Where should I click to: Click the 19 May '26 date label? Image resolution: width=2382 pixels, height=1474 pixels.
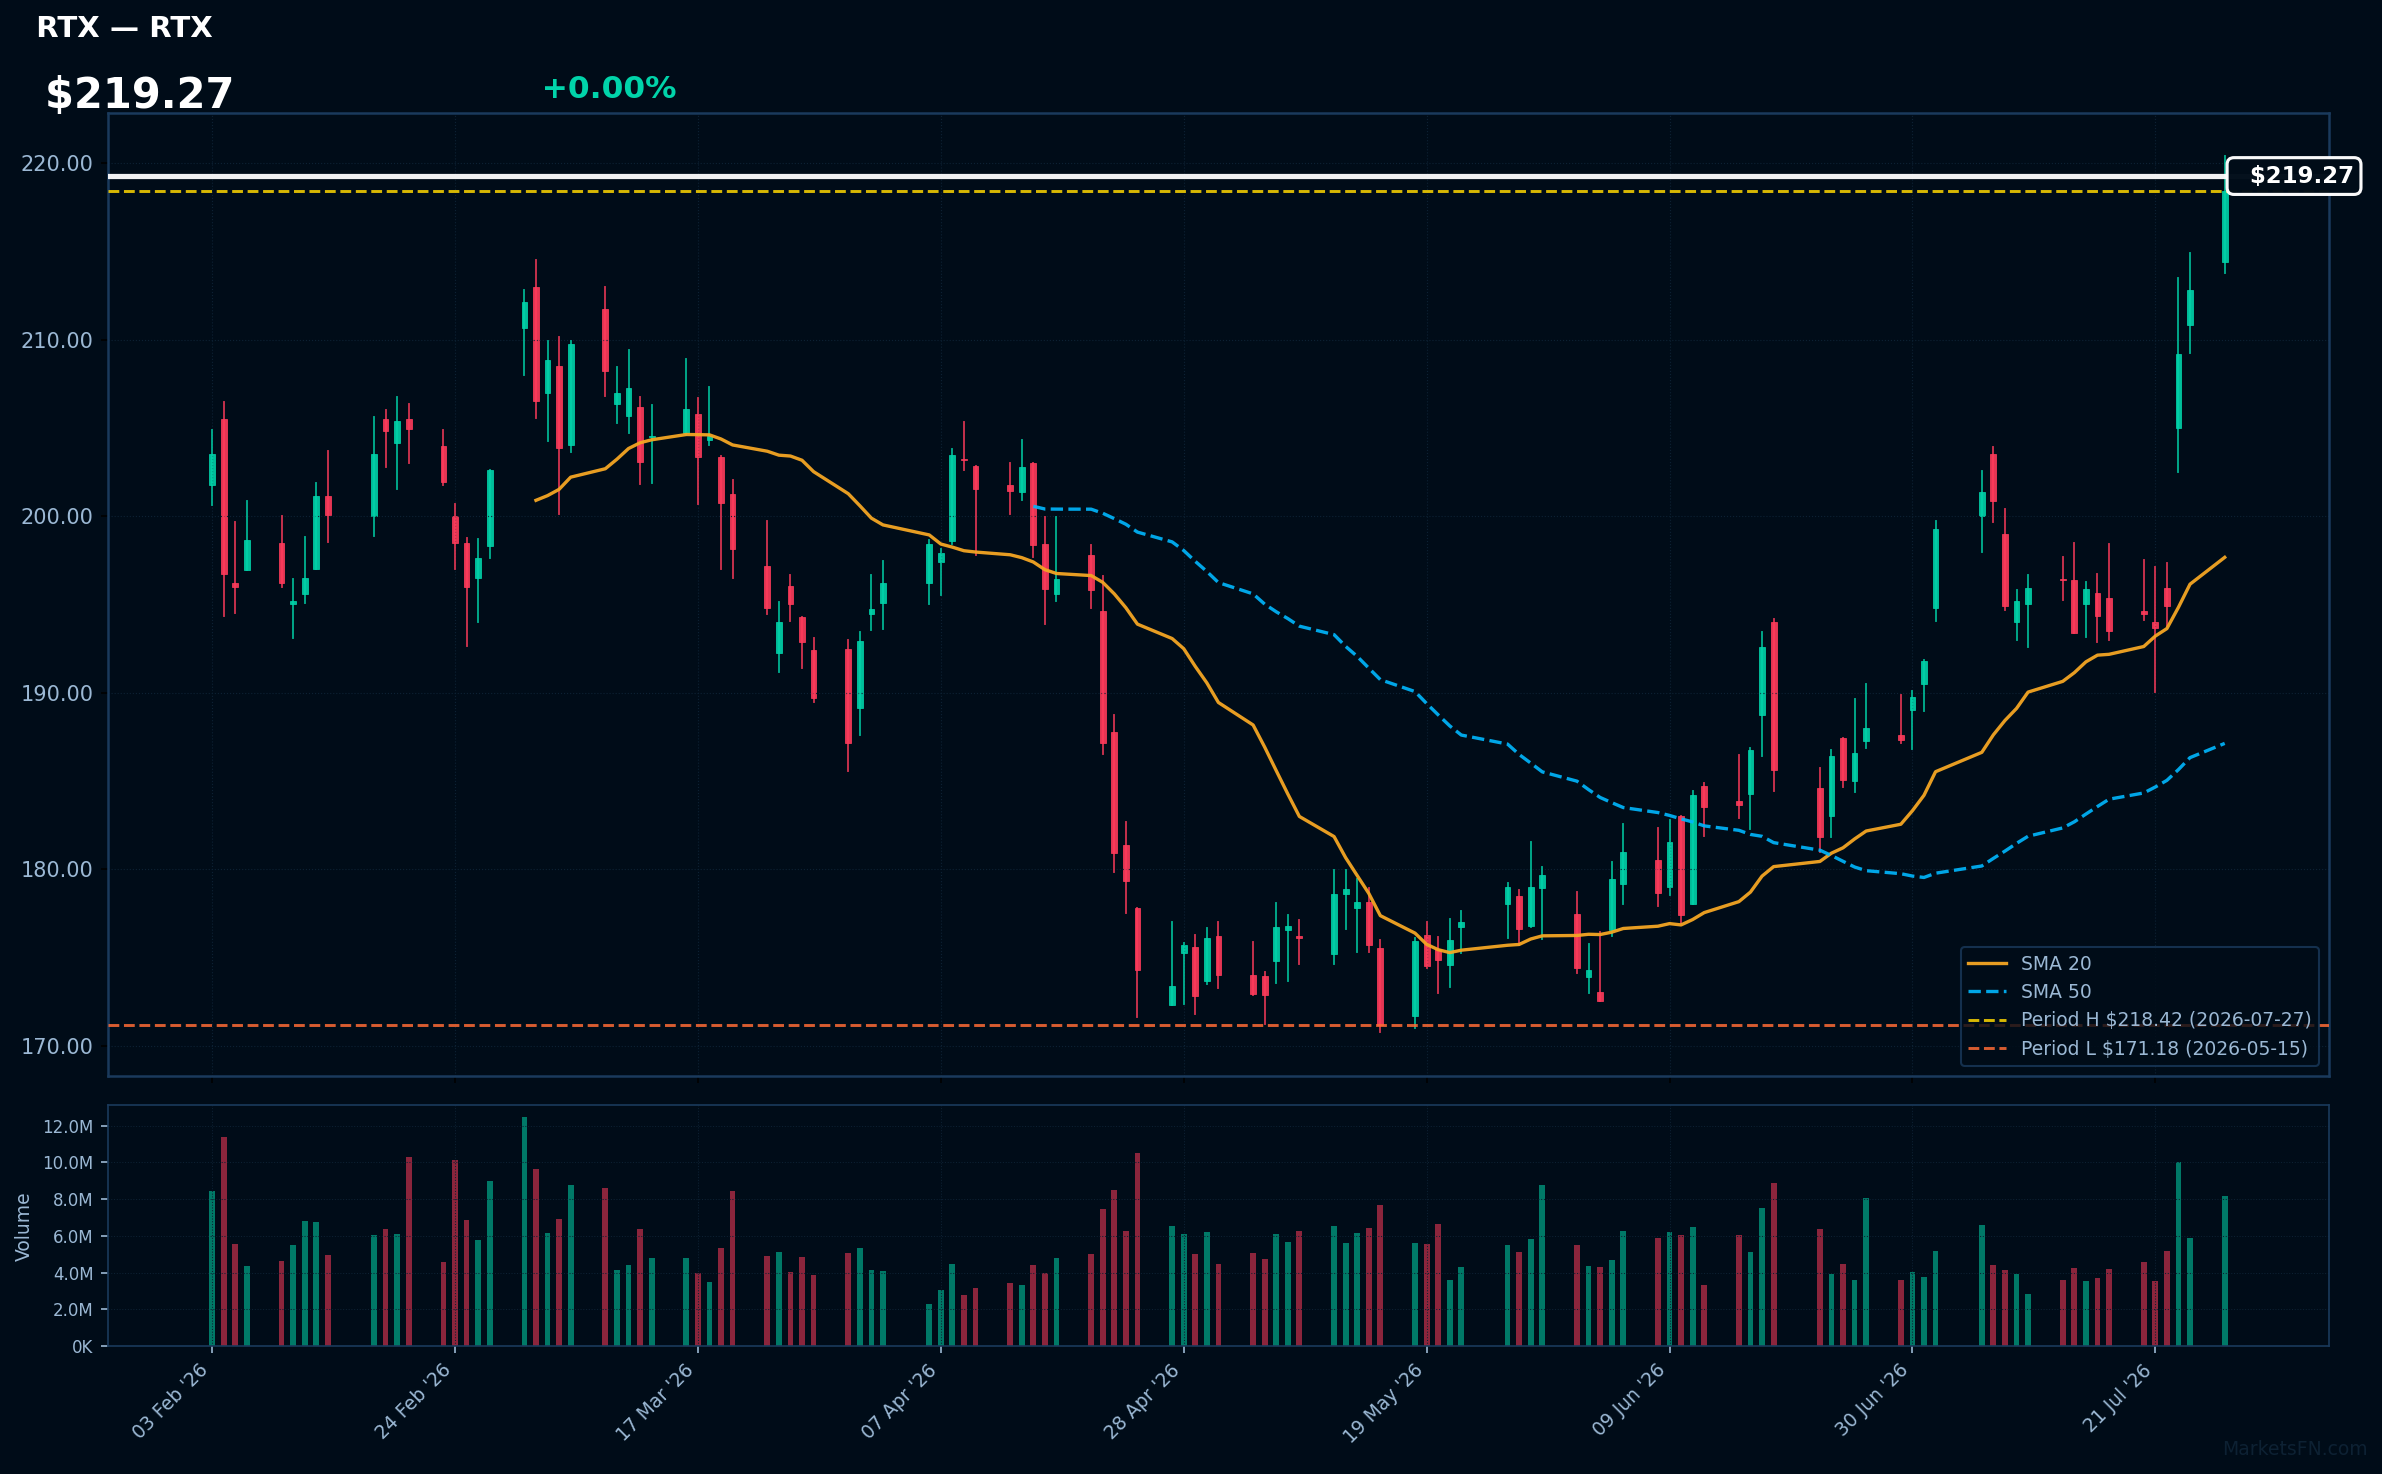click(x=1383, y=1402)
